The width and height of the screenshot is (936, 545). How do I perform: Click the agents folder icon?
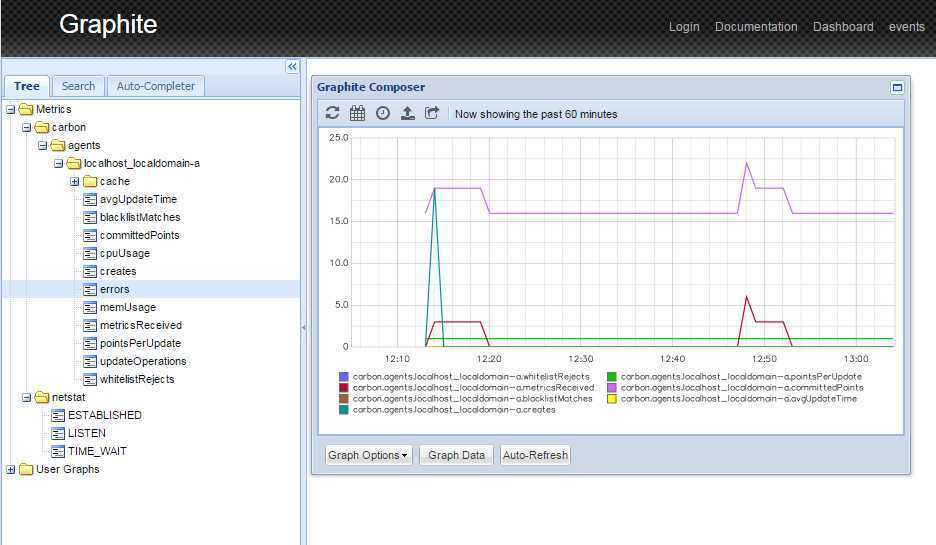click(58, 145)
